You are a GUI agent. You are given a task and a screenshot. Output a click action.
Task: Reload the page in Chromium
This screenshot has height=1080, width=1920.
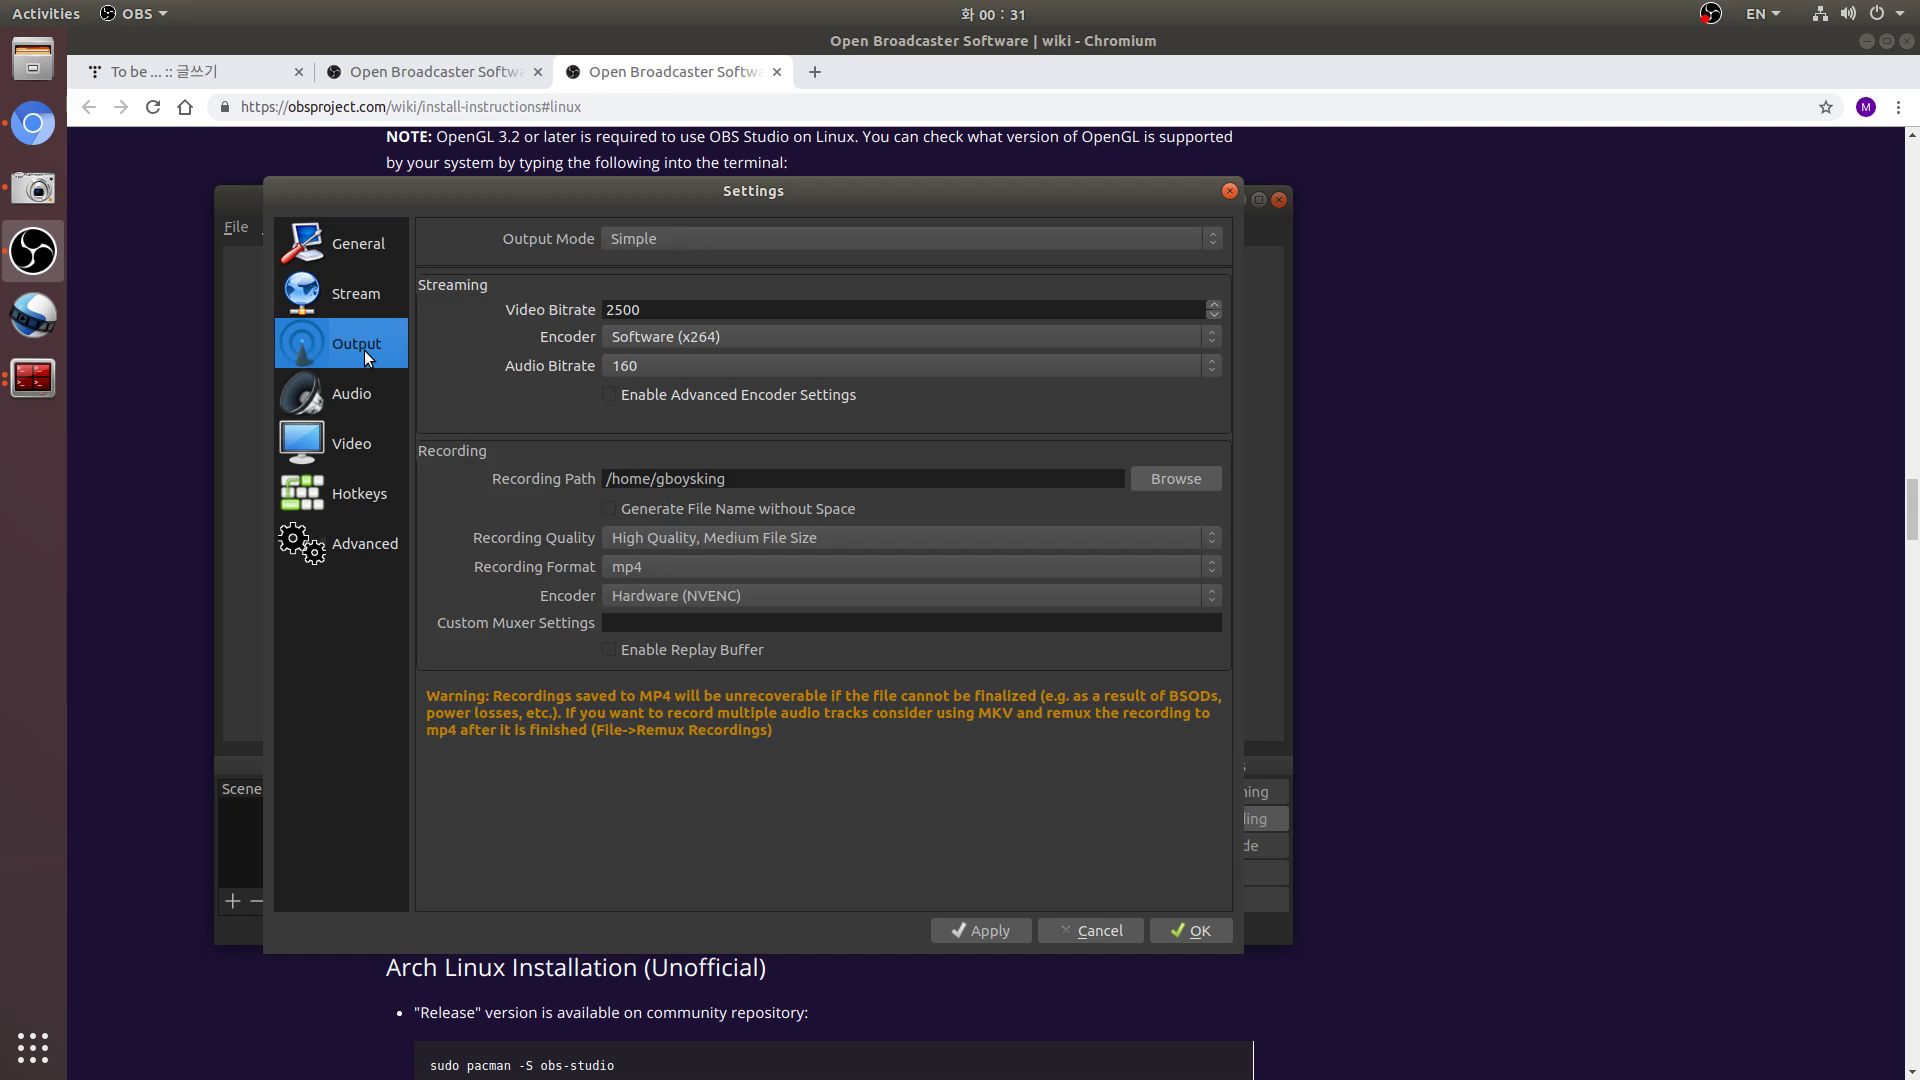pos(153,107)
